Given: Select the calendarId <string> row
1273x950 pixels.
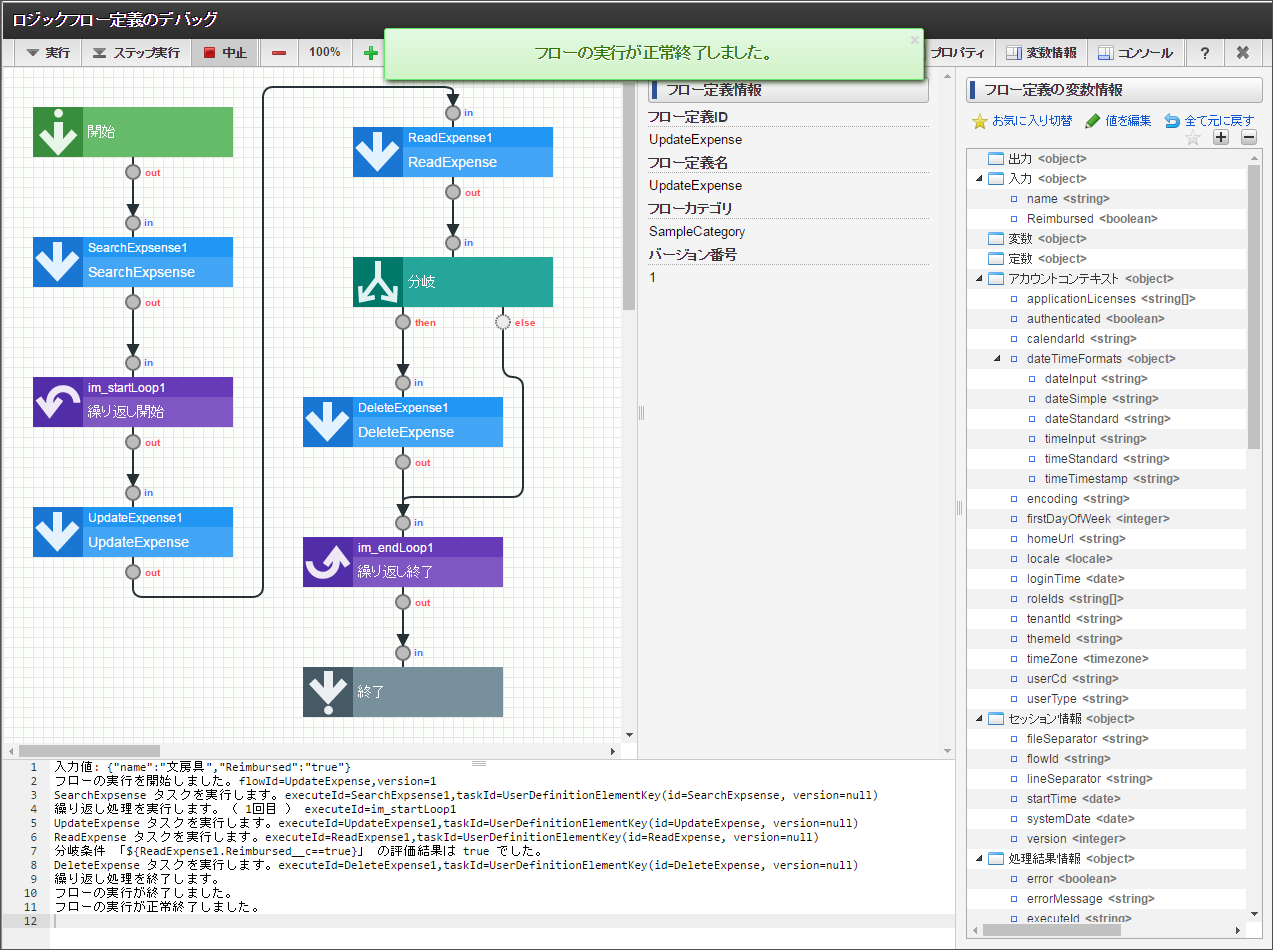Looking at the screenshot, I should pyautogui.click(x=1107, y=339).
